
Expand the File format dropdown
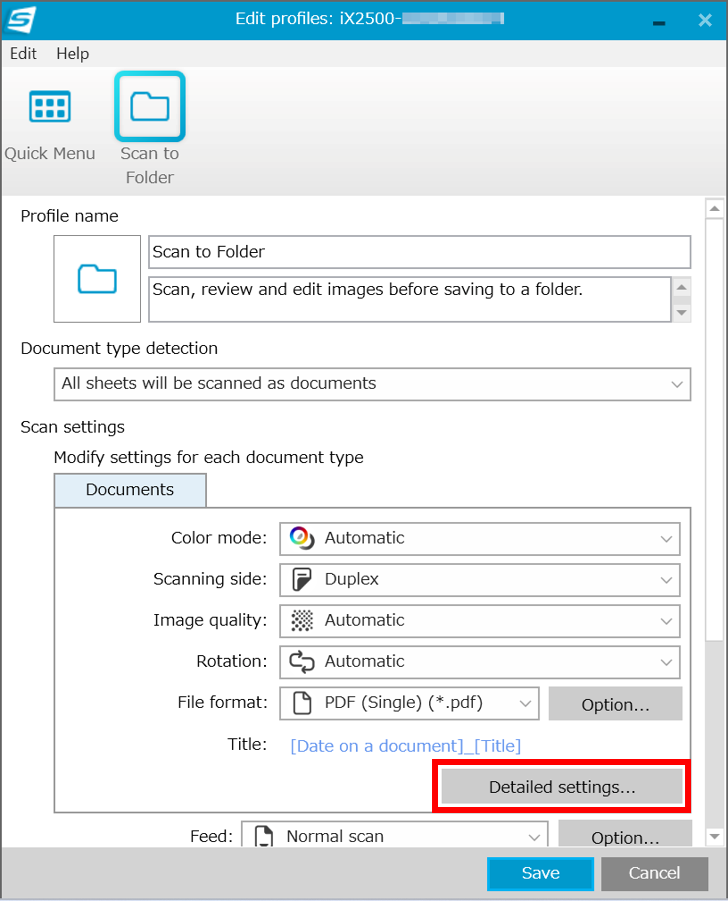(409, 703)
